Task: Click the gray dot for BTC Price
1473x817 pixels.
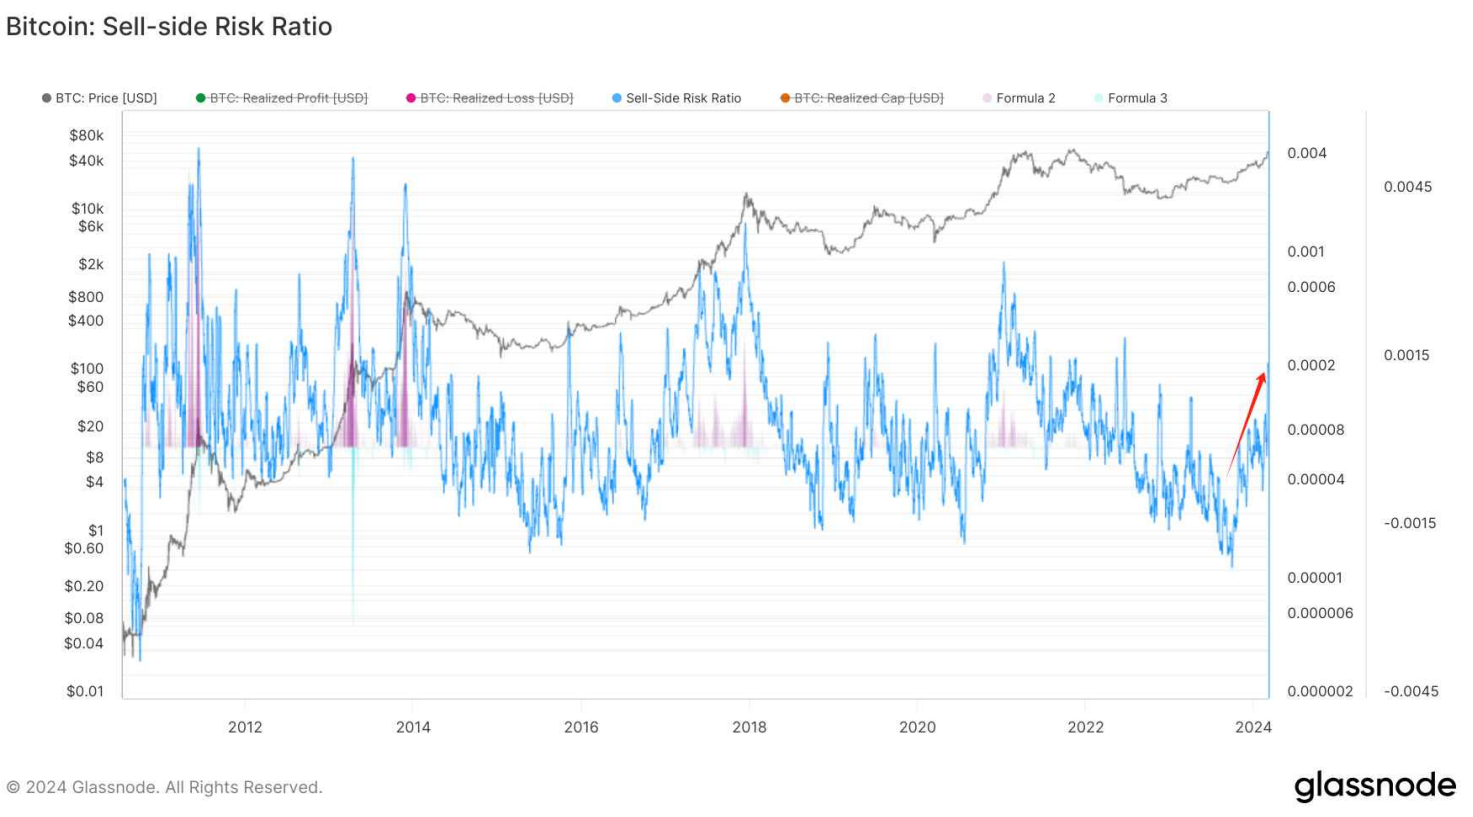Action: tap(46, 98)
